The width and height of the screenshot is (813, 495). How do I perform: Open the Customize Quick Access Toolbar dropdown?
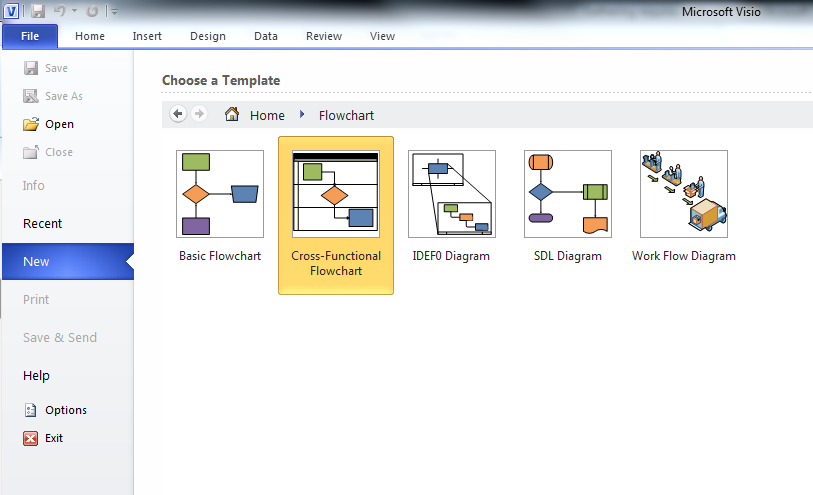(114, 12)
